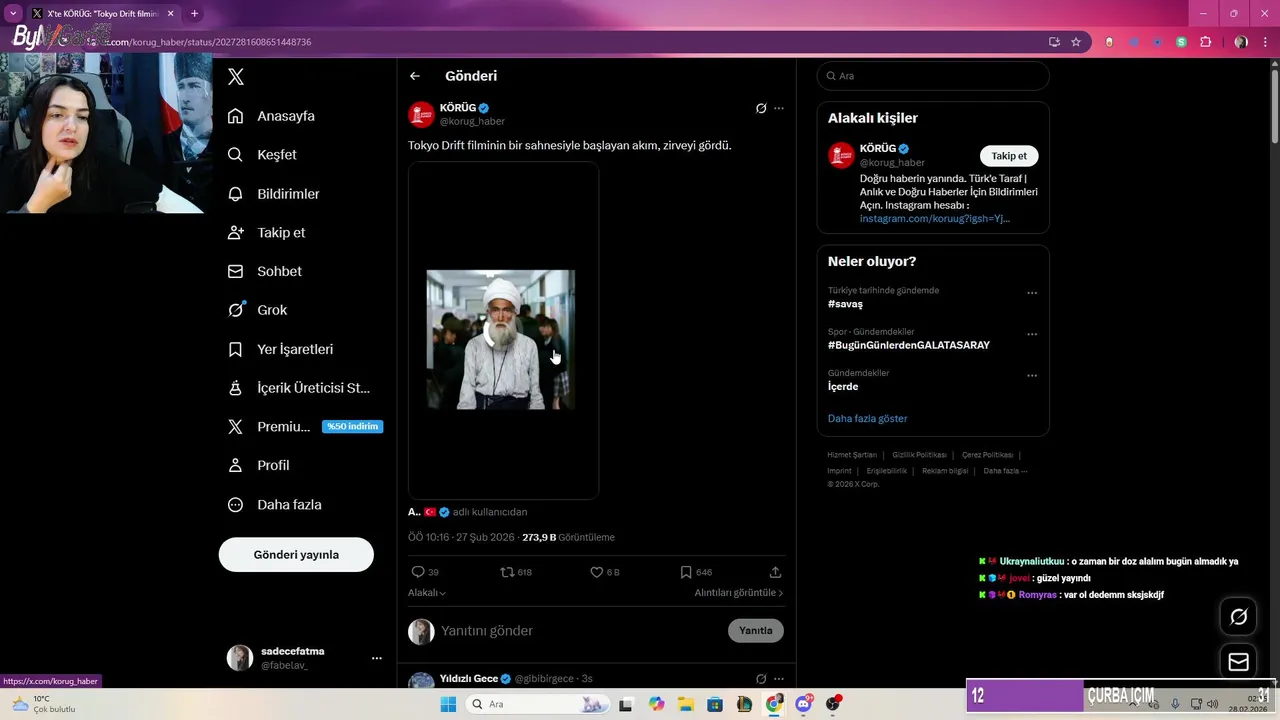This screenshot has width=1280, height=720.
Task: Open sadecefatma account options menu
Action: 377,658
